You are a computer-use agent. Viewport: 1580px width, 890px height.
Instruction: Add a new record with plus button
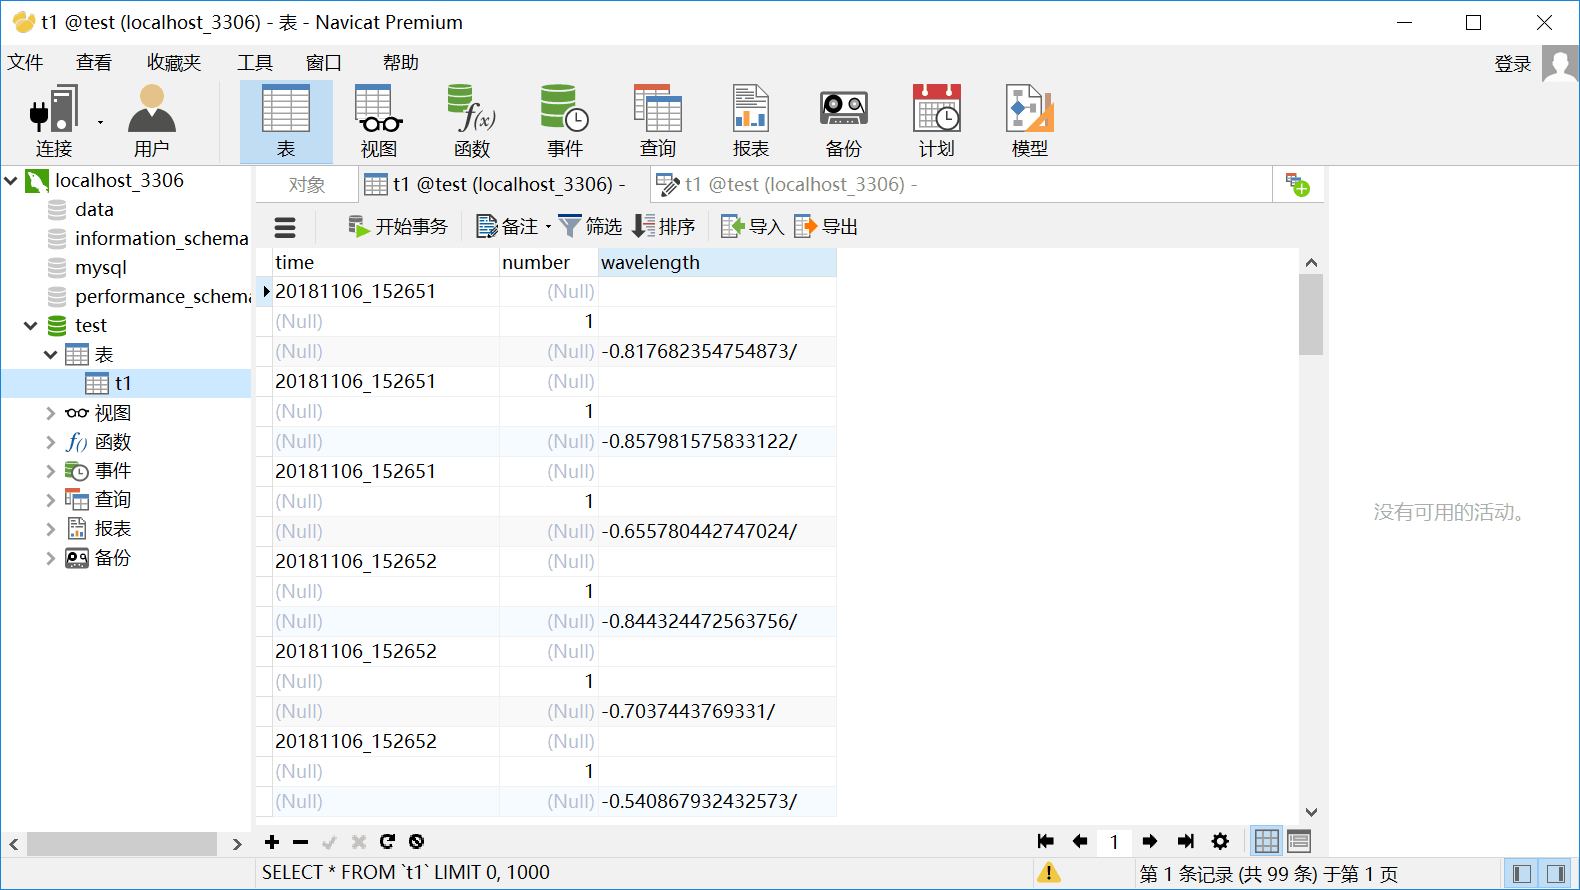[x=272, y=842]
